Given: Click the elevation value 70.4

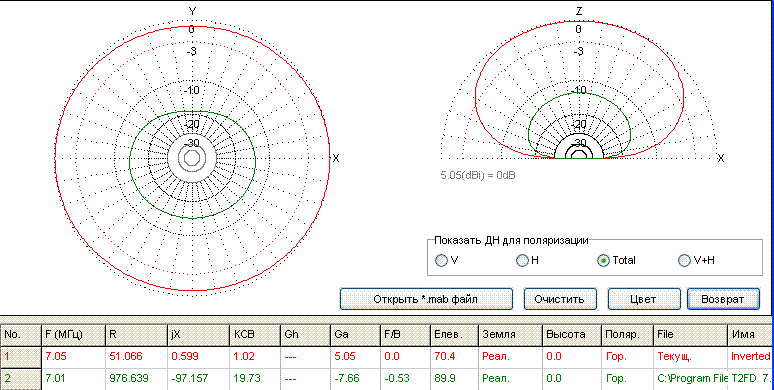Looking at the screenshot, I should [454, 356].
